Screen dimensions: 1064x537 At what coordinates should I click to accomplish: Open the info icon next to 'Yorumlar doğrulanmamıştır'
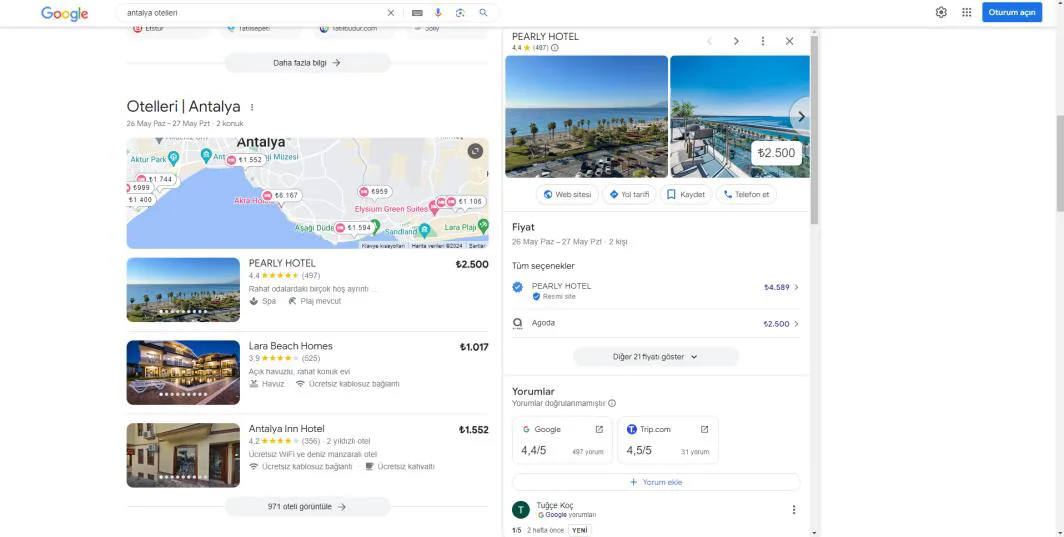pyautogui.click(x=612, y=403)
